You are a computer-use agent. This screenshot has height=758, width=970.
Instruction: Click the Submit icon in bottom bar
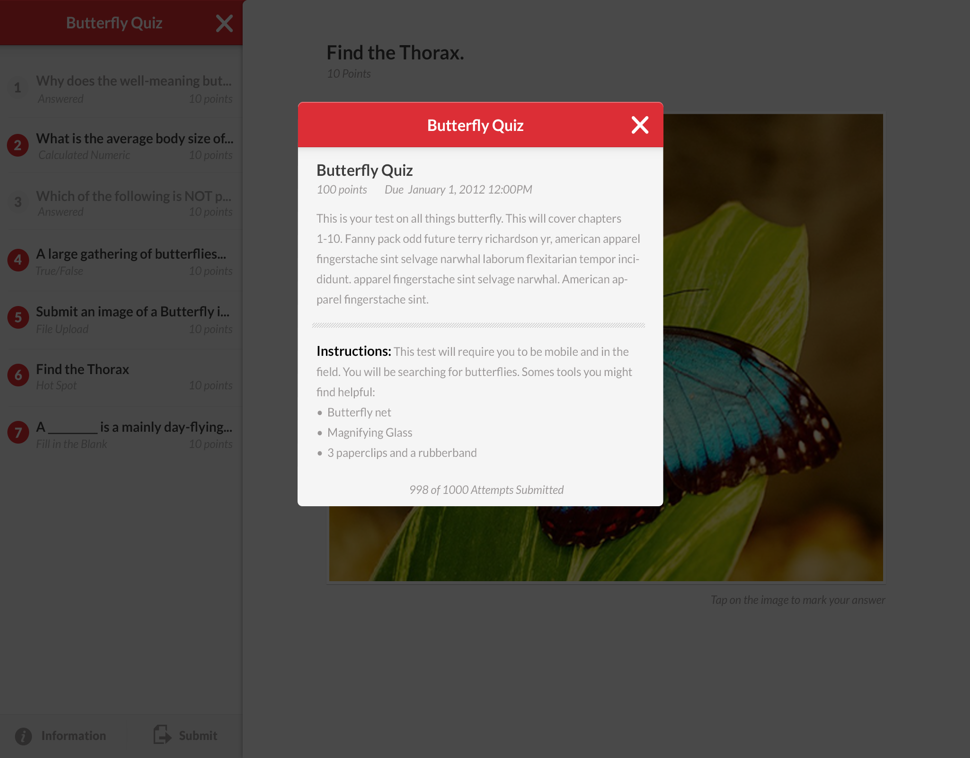[x=163, y=735]
